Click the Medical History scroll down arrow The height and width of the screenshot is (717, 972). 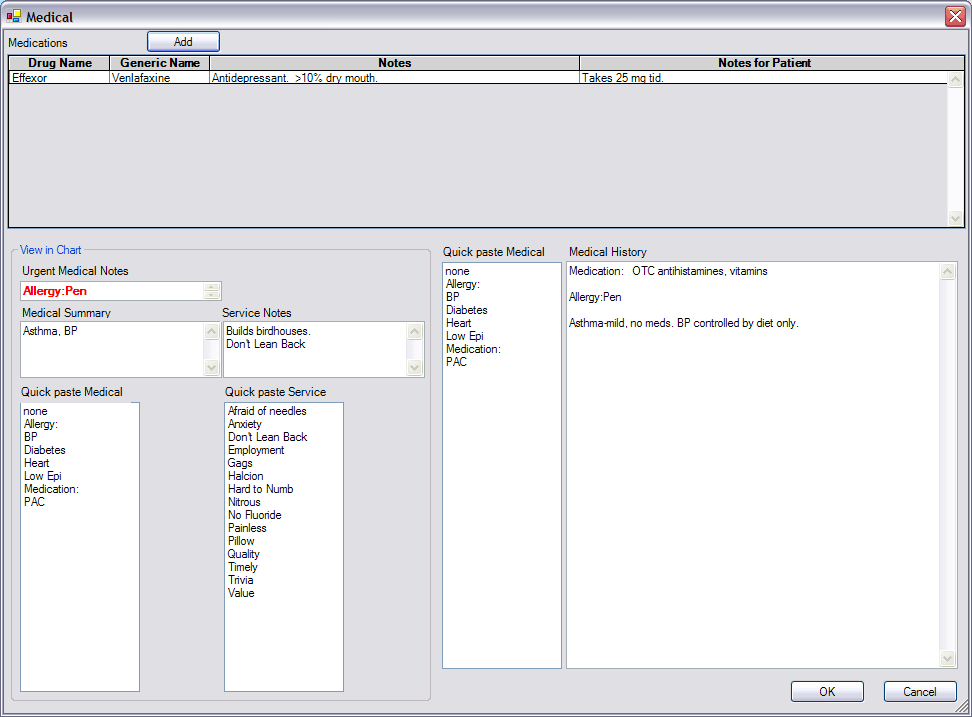[947, 658]
